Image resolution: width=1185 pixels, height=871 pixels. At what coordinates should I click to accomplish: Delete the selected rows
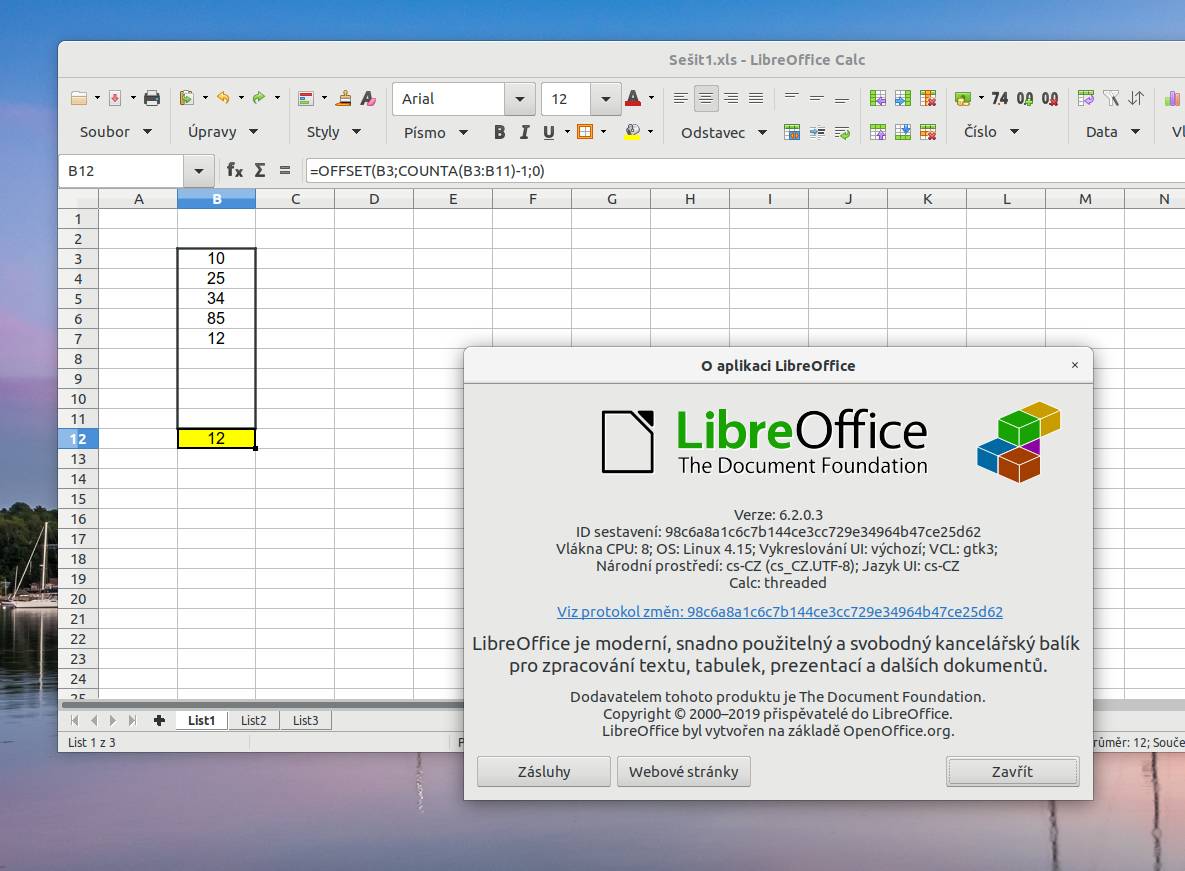click(x=928, y=132)
